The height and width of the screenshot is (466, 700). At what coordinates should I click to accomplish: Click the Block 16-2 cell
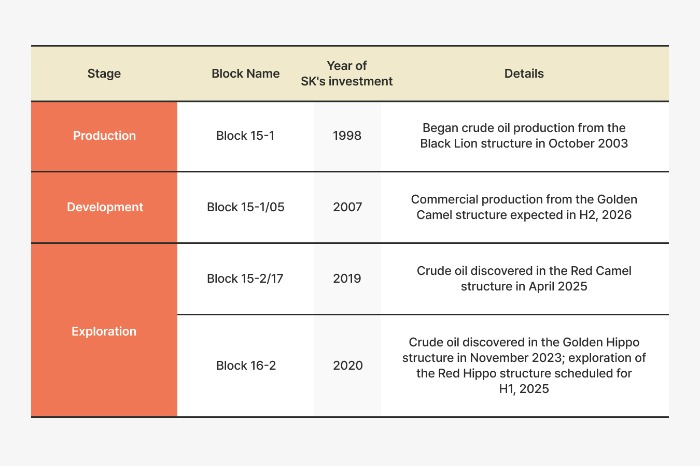click(x=246, y=366)
